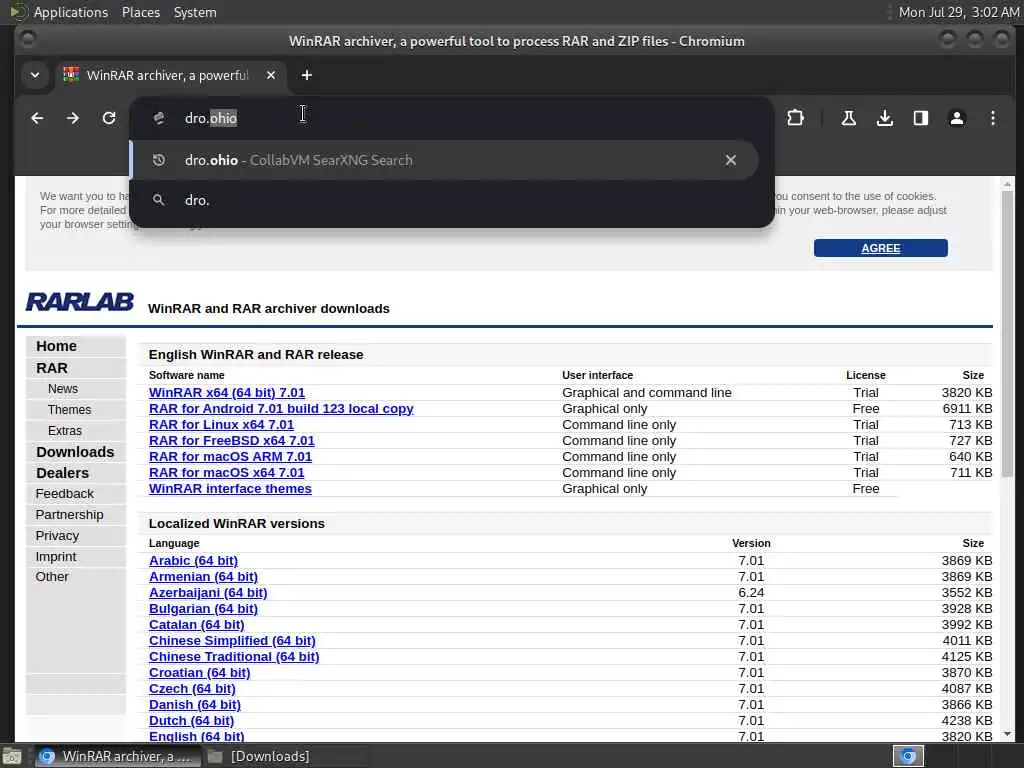Open the Downloads toolbar icon
1024x768 pixels.
(885, 118)
